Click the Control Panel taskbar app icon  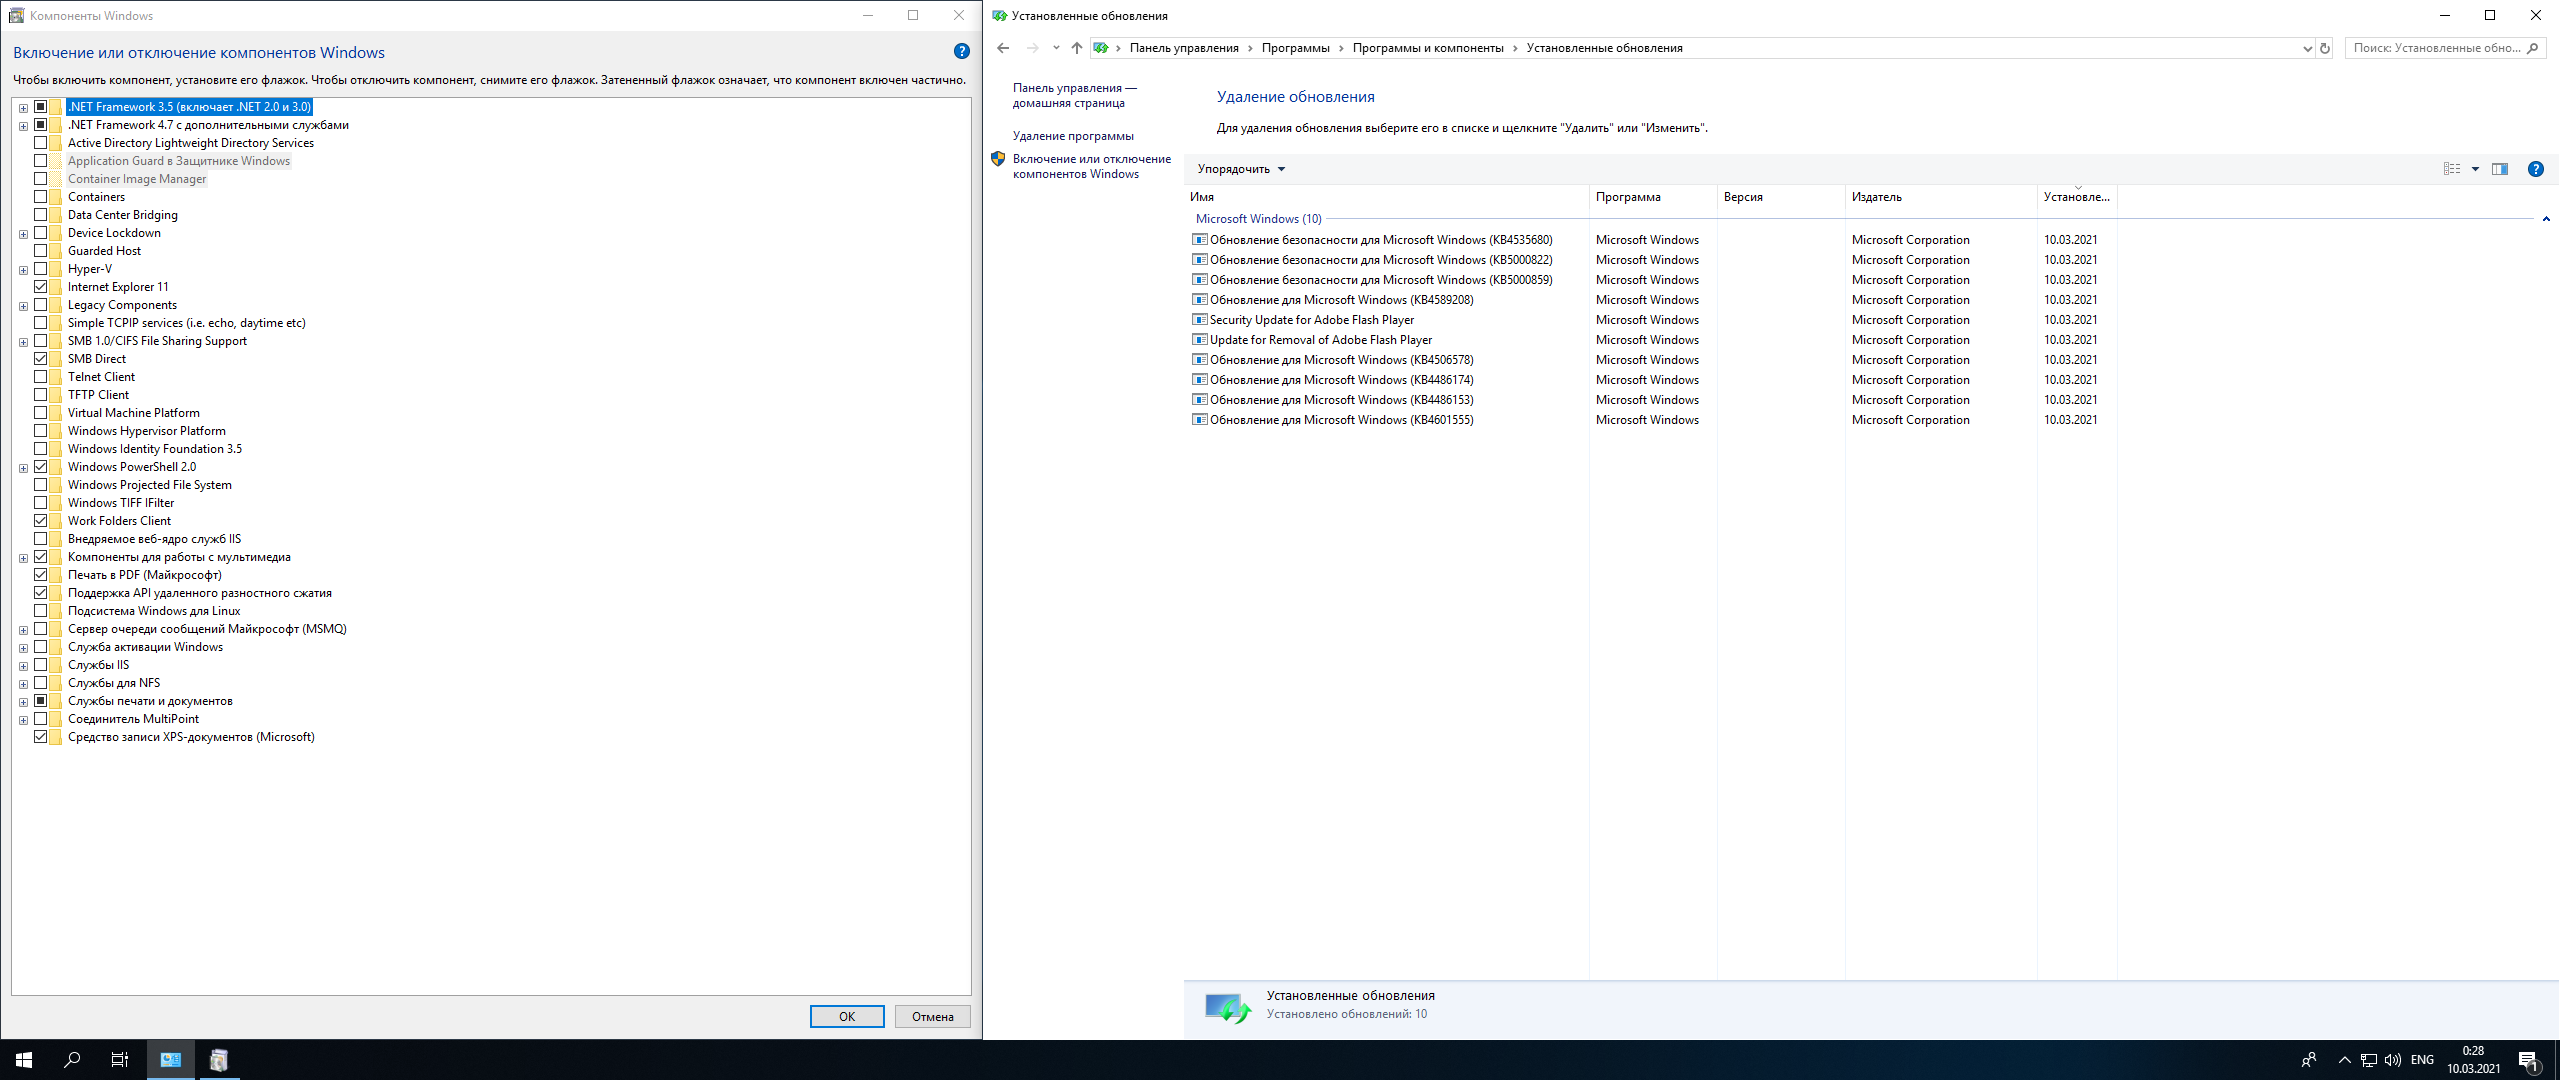171,1060
